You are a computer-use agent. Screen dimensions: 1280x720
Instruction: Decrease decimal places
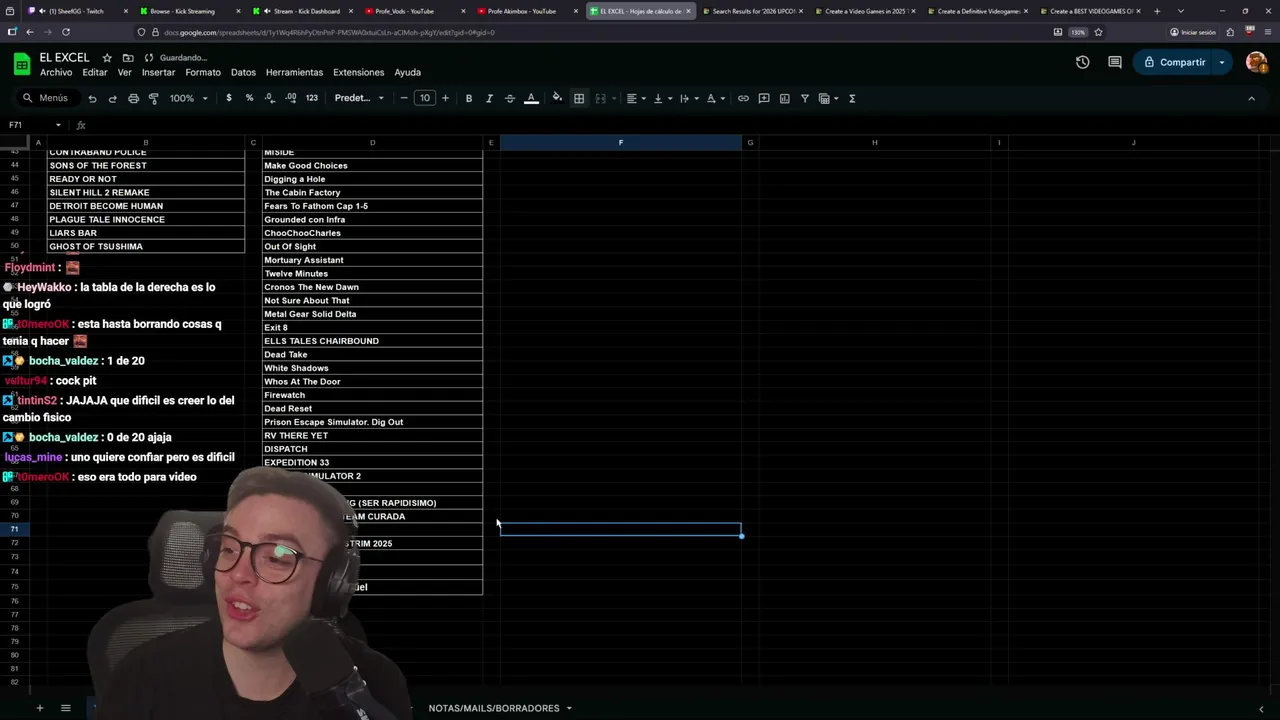(x=269, y=98)
